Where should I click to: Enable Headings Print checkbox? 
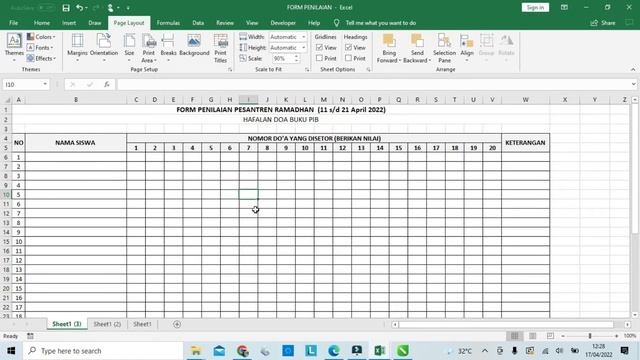pyautogui.click(x=348, y=58)
